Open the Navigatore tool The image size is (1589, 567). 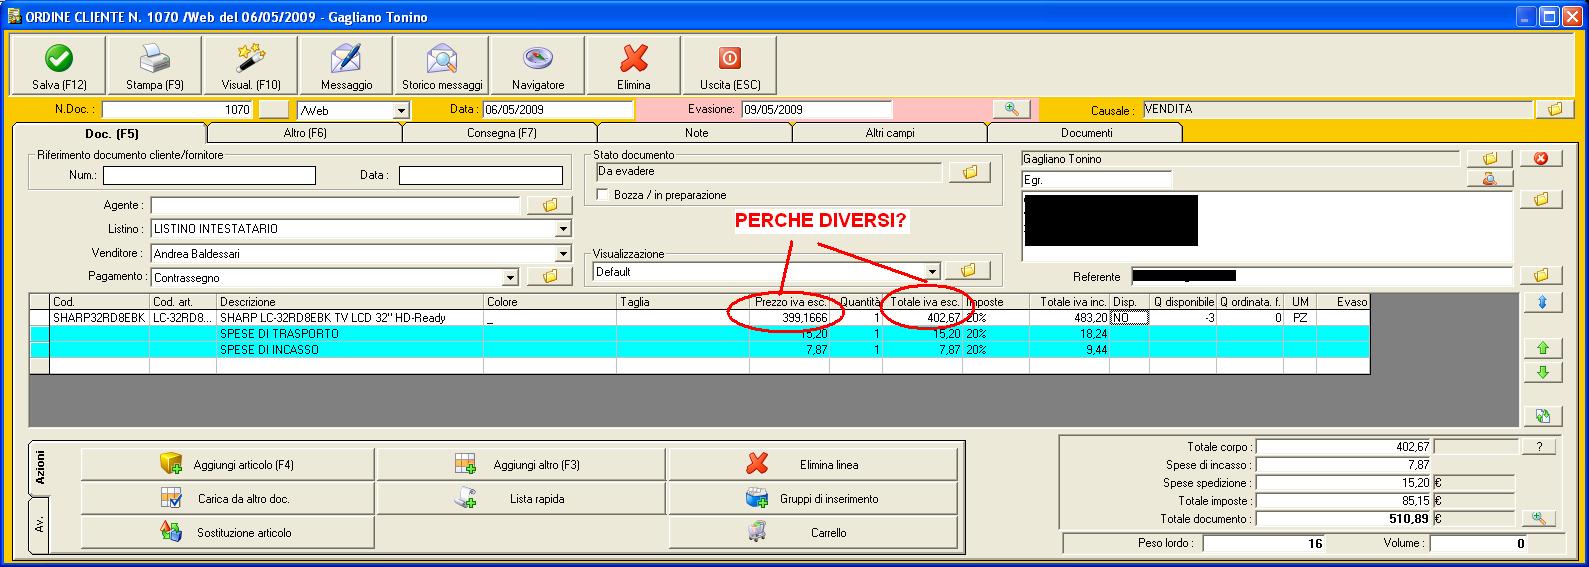[538, 66]
